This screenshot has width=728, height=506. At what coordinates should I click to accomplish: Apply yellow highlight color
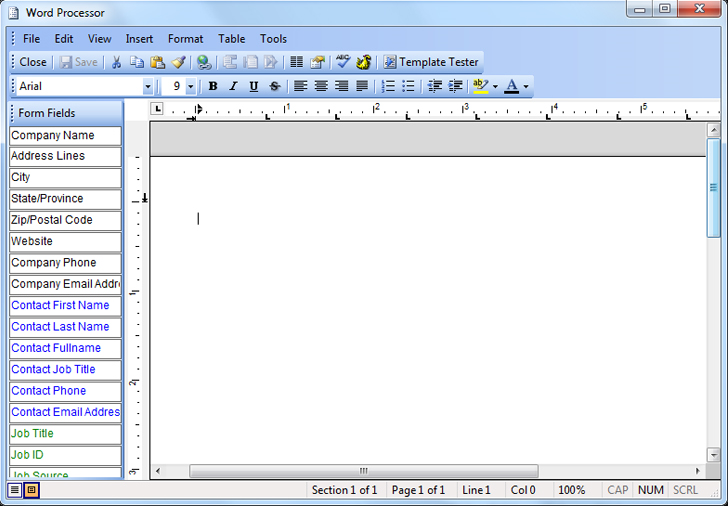pyautogui.click(x=481, y=86)
